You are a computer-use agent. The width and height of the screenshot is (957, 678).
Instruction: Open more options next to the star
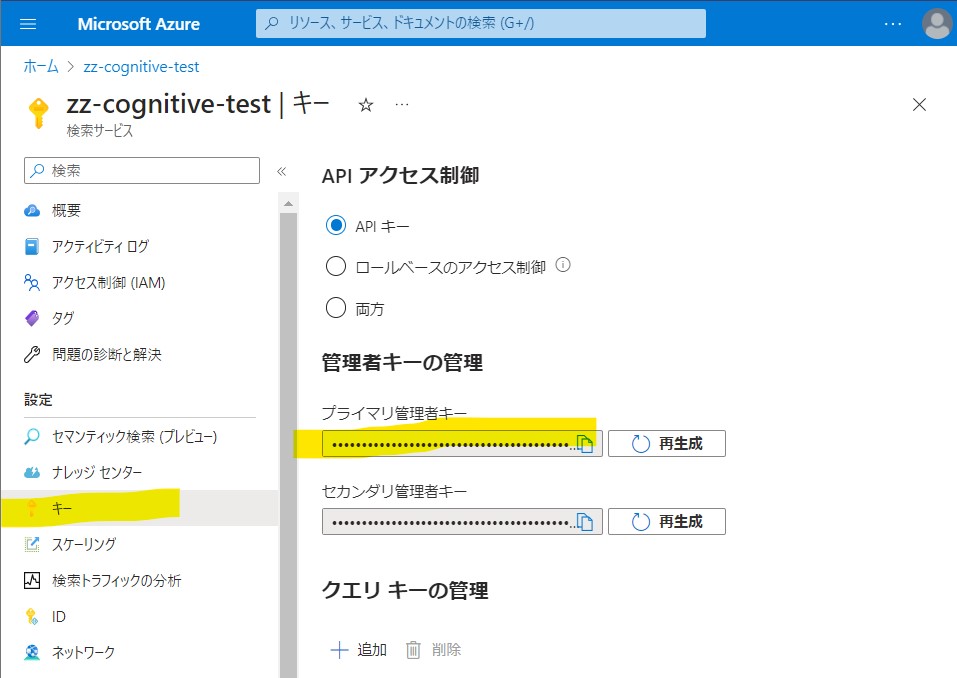point(402,105)
